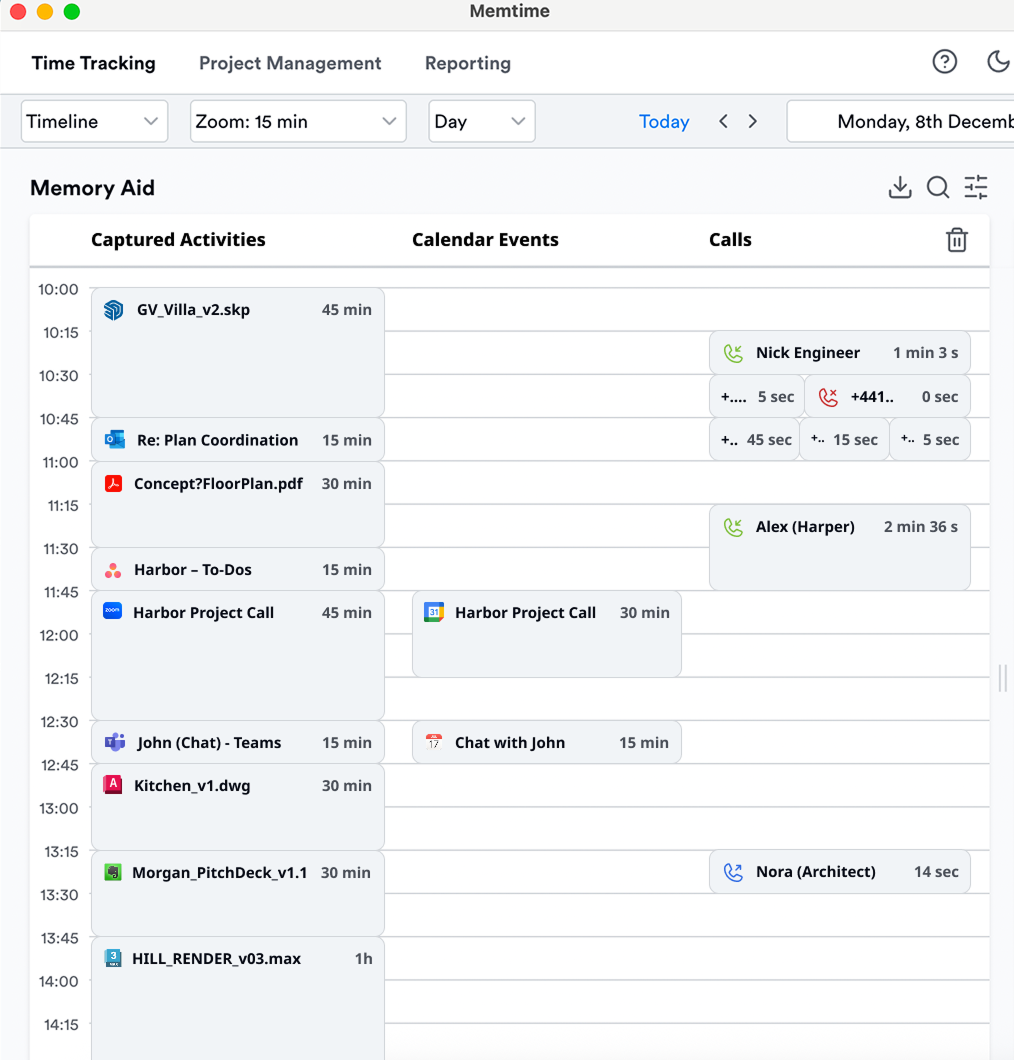Go to the next day with the right arrow
The width and height of the screenshot is (1014, 1060).
(752, 121)
